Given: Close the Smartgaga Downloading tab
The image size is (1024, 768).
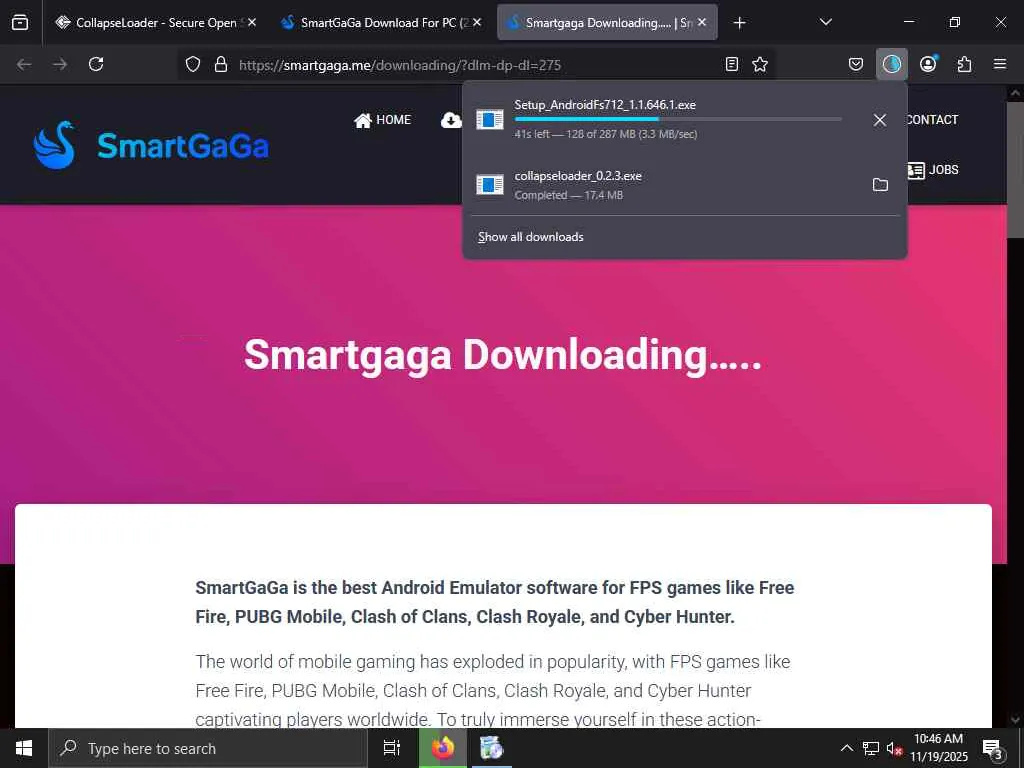Looking at the screenshot, I should pyautogui.click(x=701, y=22).
